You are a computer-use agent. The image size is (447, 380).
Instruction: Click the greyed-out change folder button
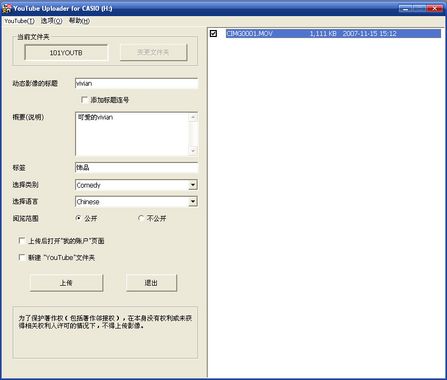153,52
